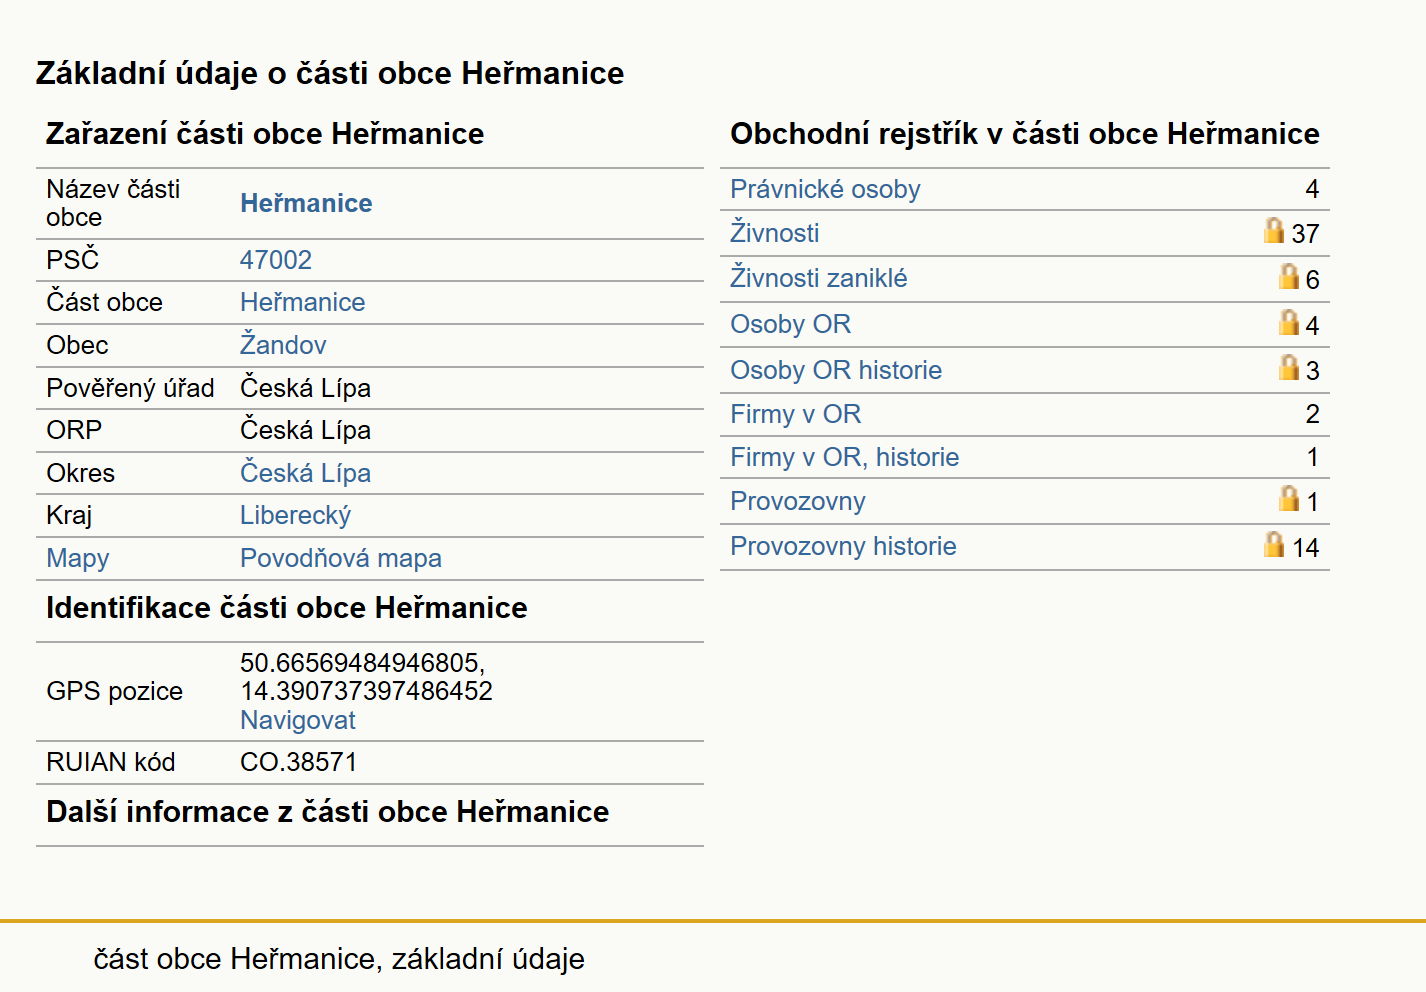Click the lock icon beside Živnosti count

coord(1273,231)
